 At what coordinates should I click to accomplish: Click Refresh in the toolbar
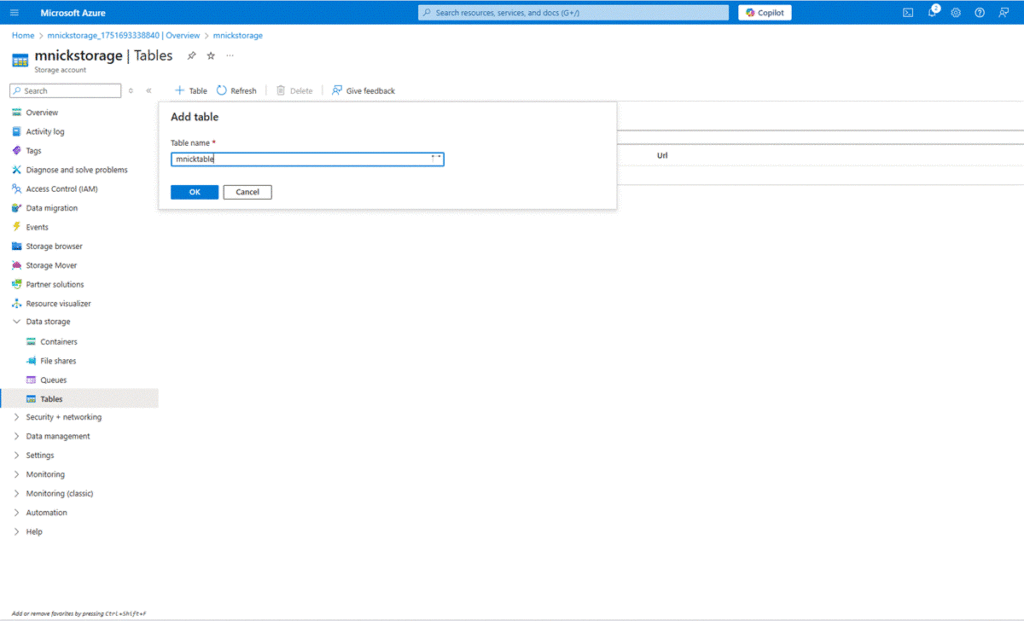(x=236, y=91)
